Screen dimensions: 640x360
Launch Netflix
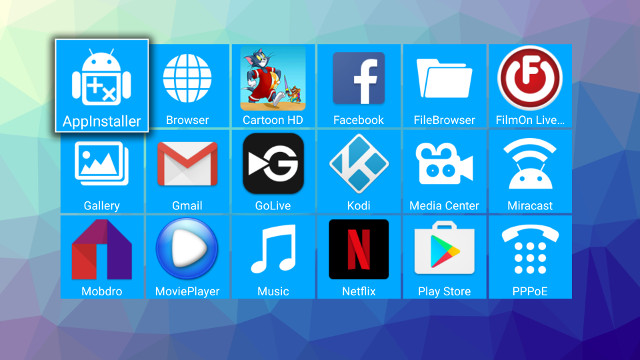[x=359, y=257]
